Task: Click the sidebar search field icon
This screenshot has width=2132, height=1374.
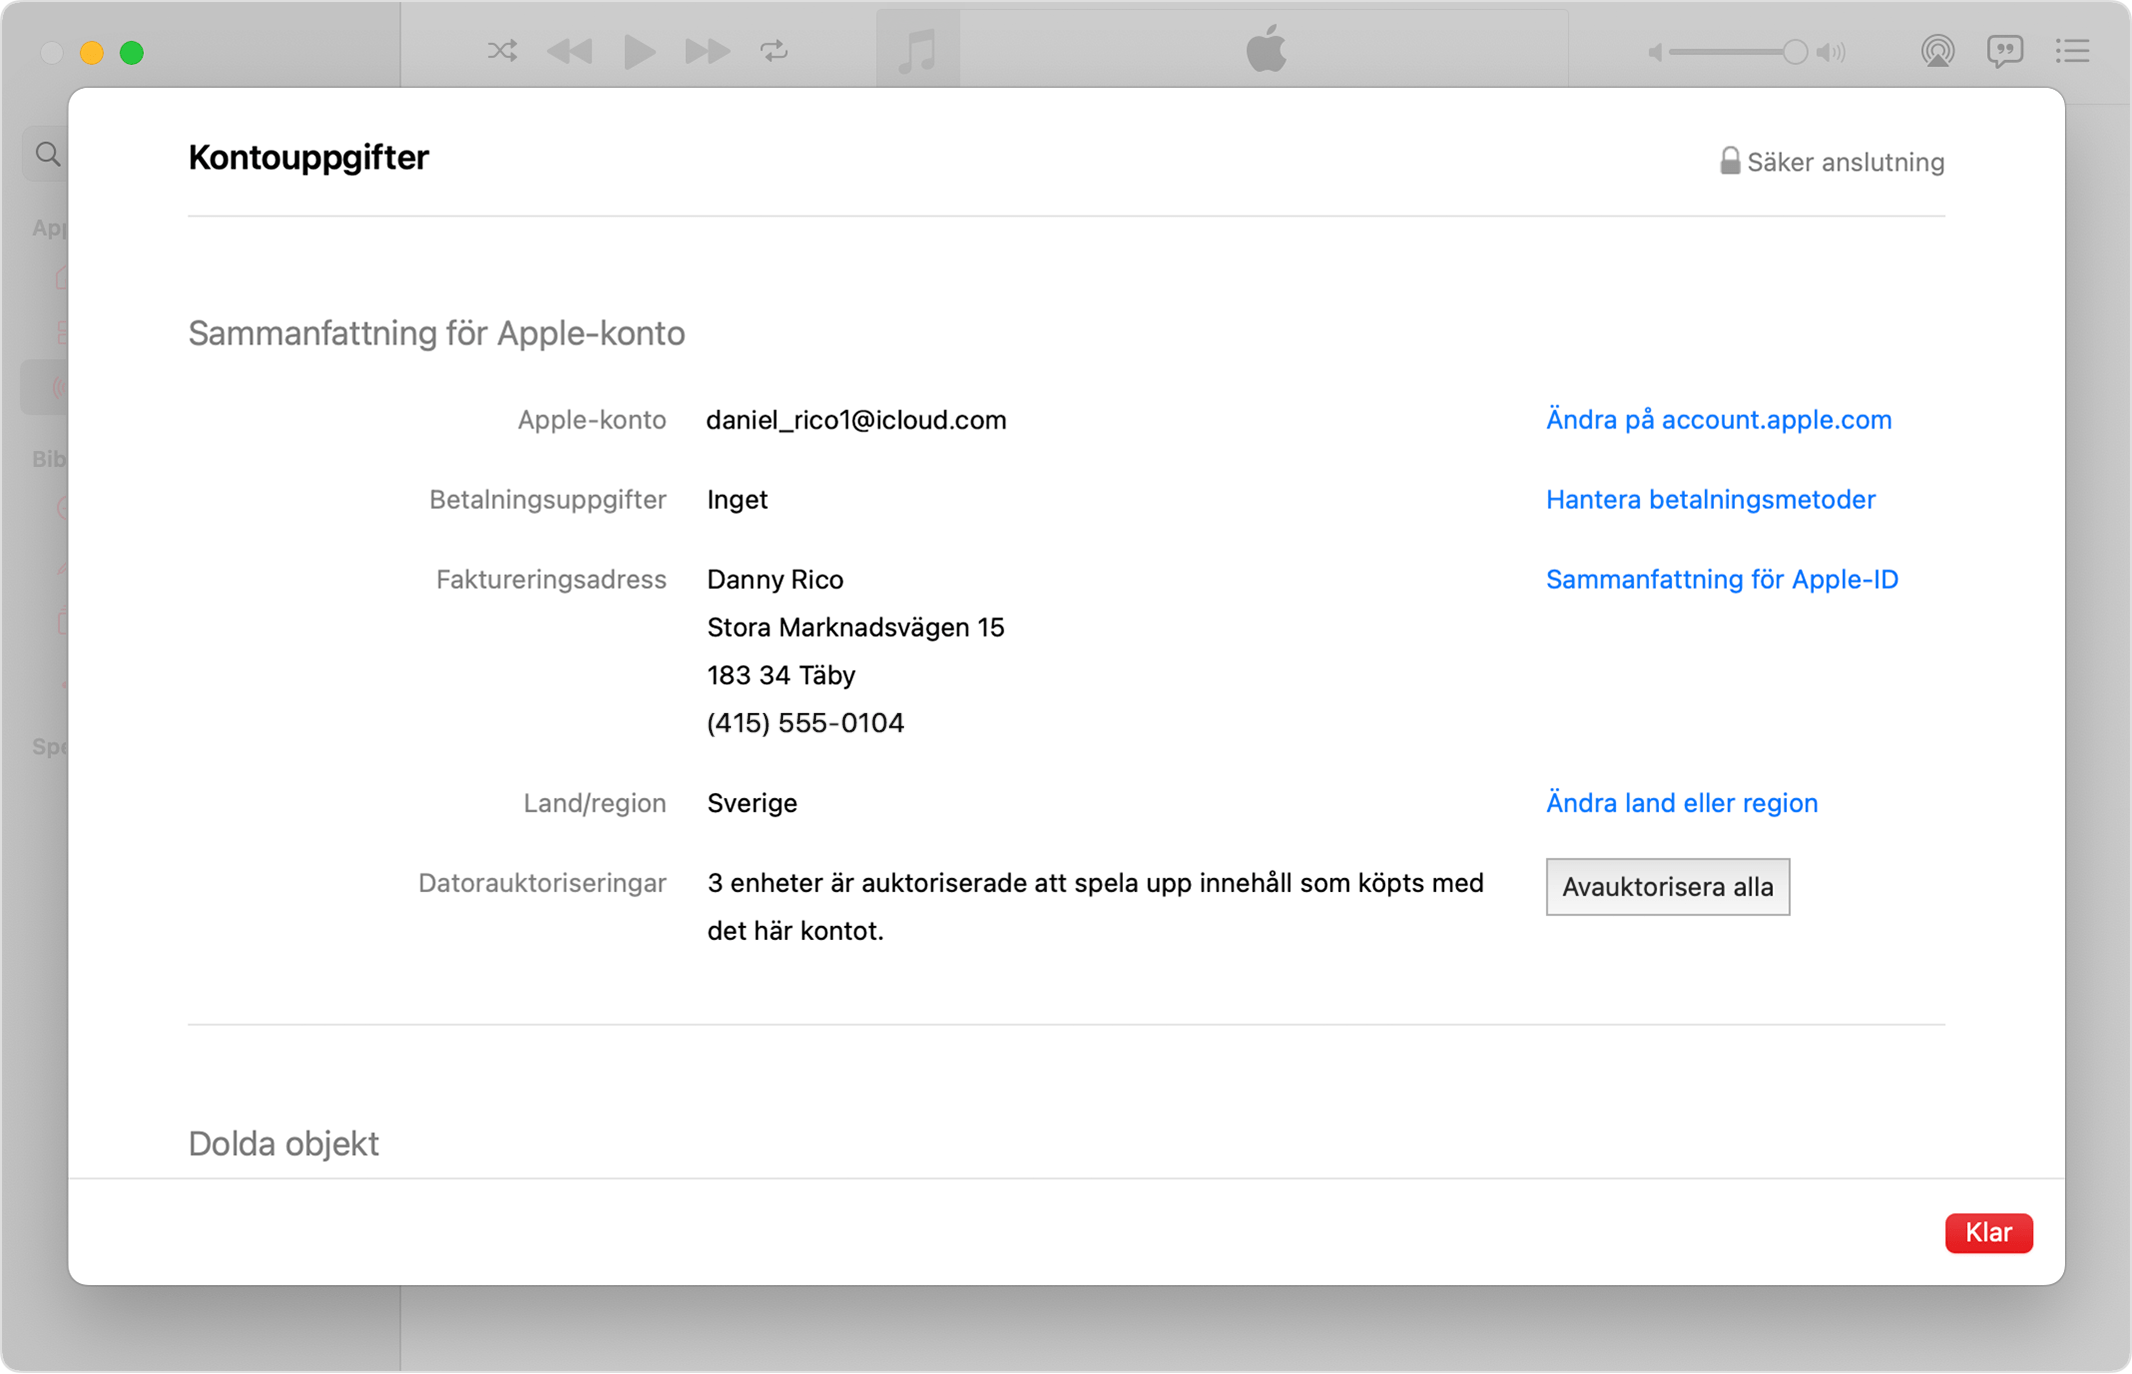Action: click(x=48, y=154)
